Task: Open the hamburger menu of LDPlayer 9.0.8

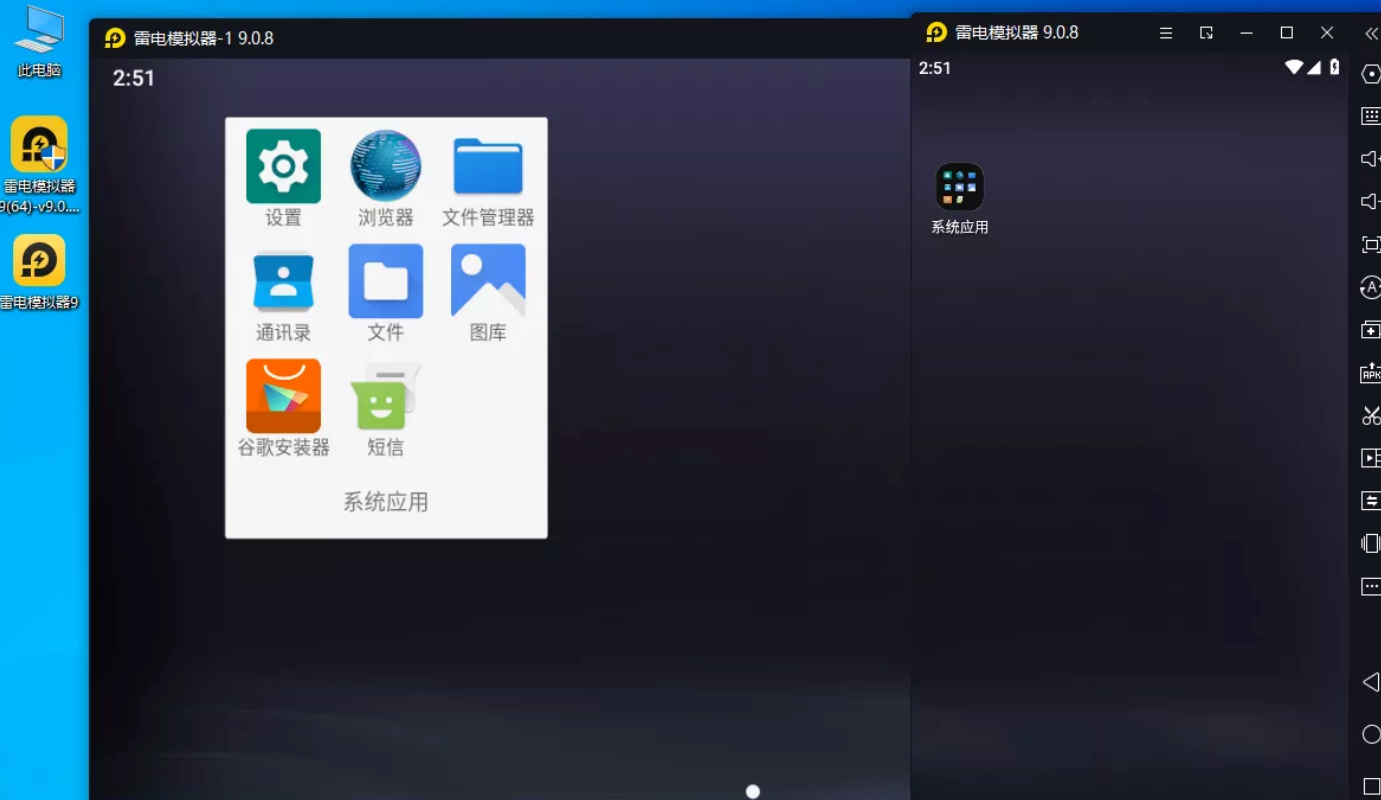Action: coord(1165,32)
